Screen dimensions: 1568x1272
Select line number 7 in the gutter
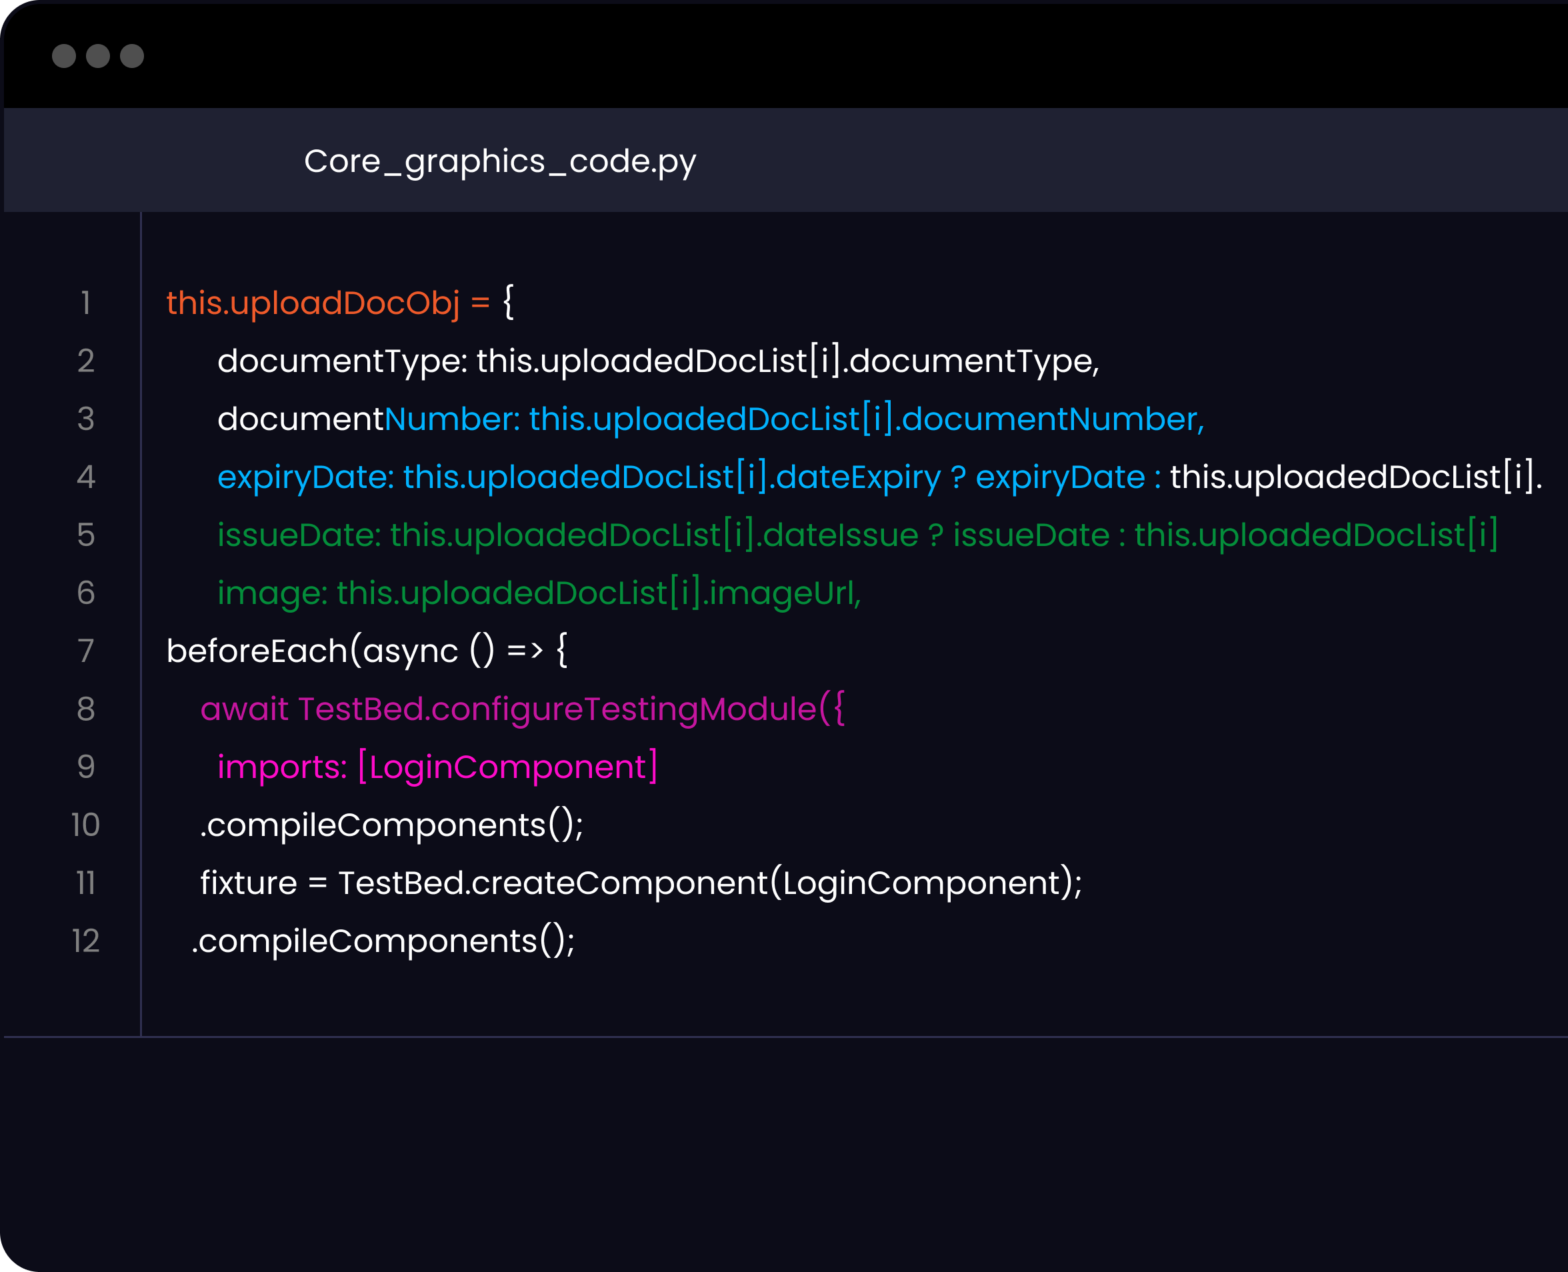[86, 651]
